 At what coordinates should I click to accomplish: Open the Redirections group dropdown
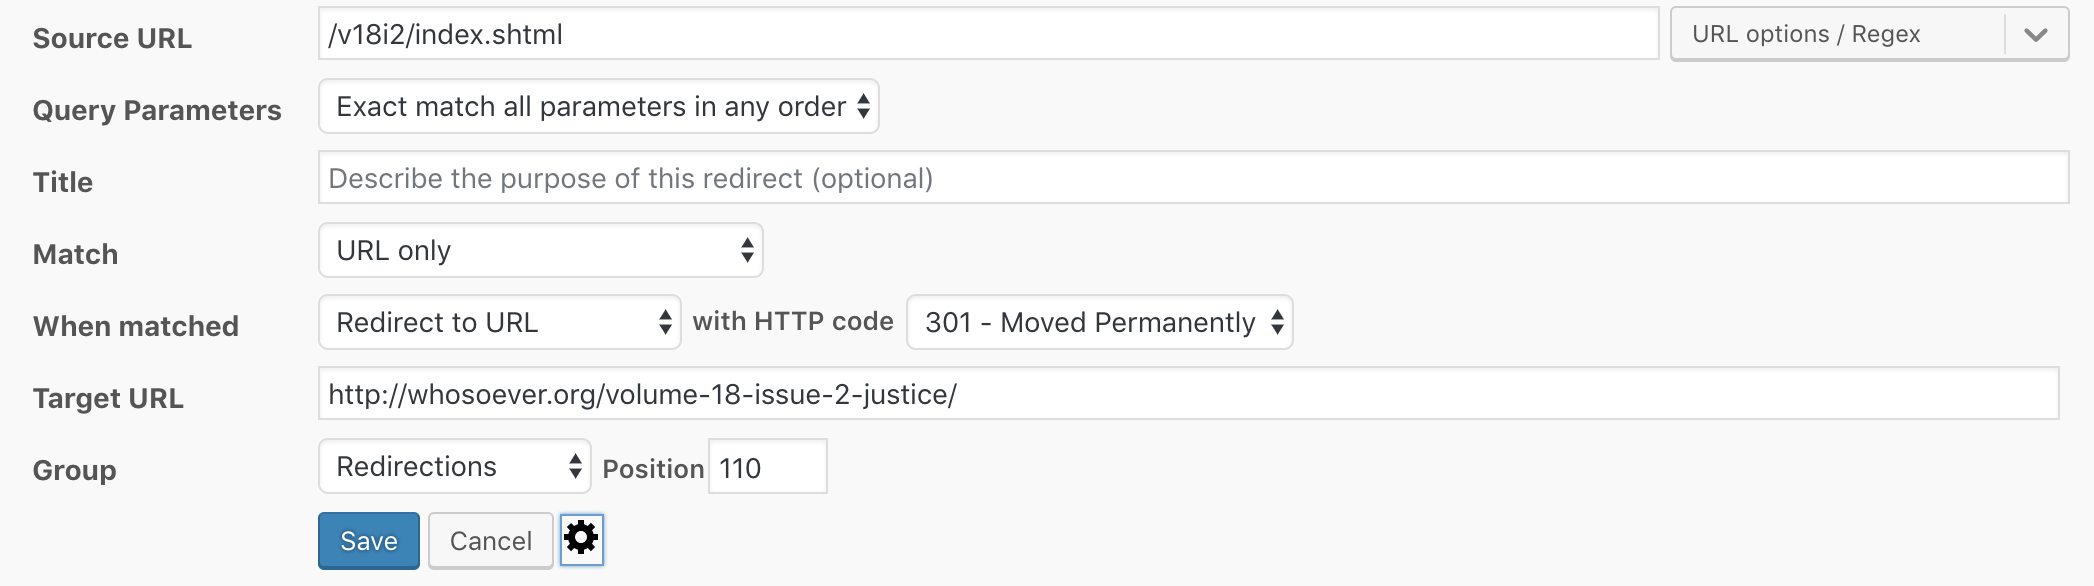click(455, 466)
